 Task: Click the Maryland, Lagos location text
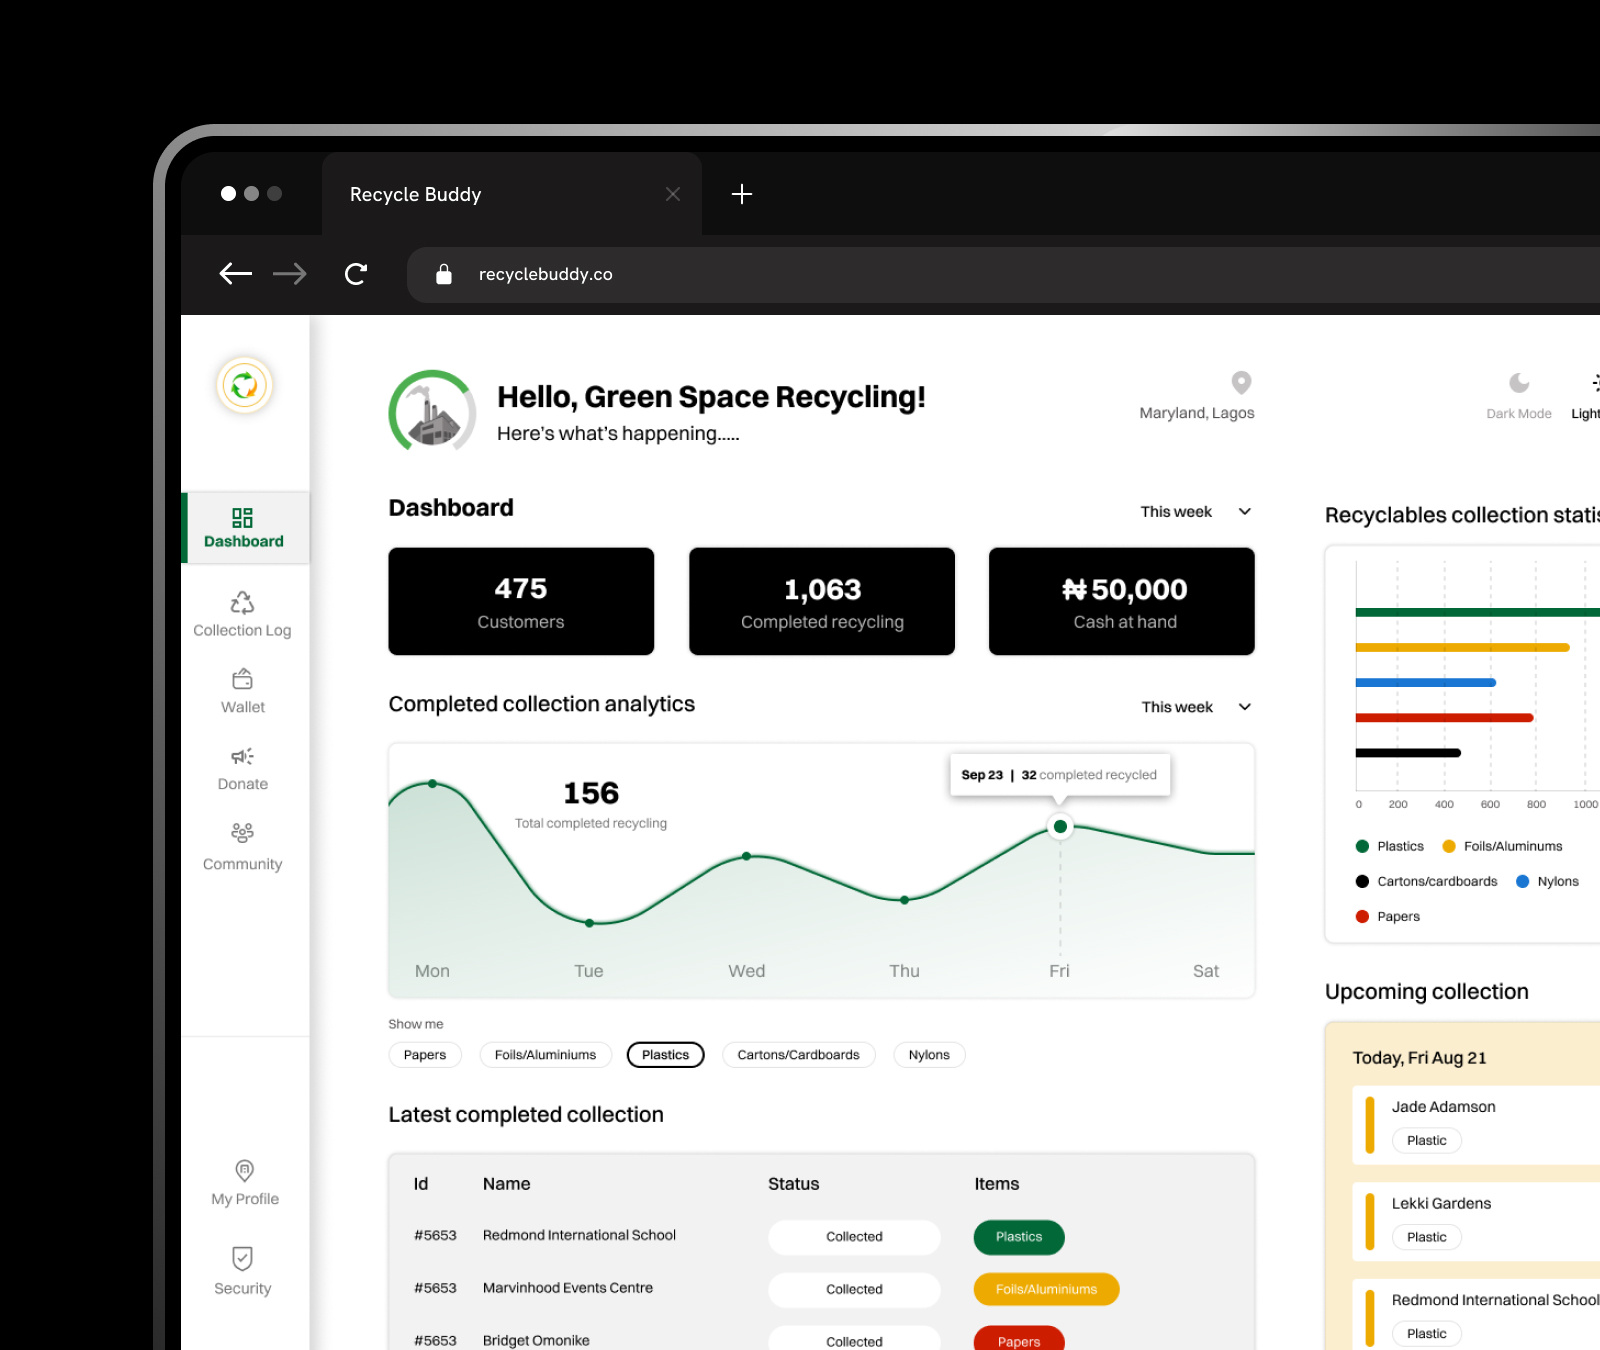point(1197,413)
